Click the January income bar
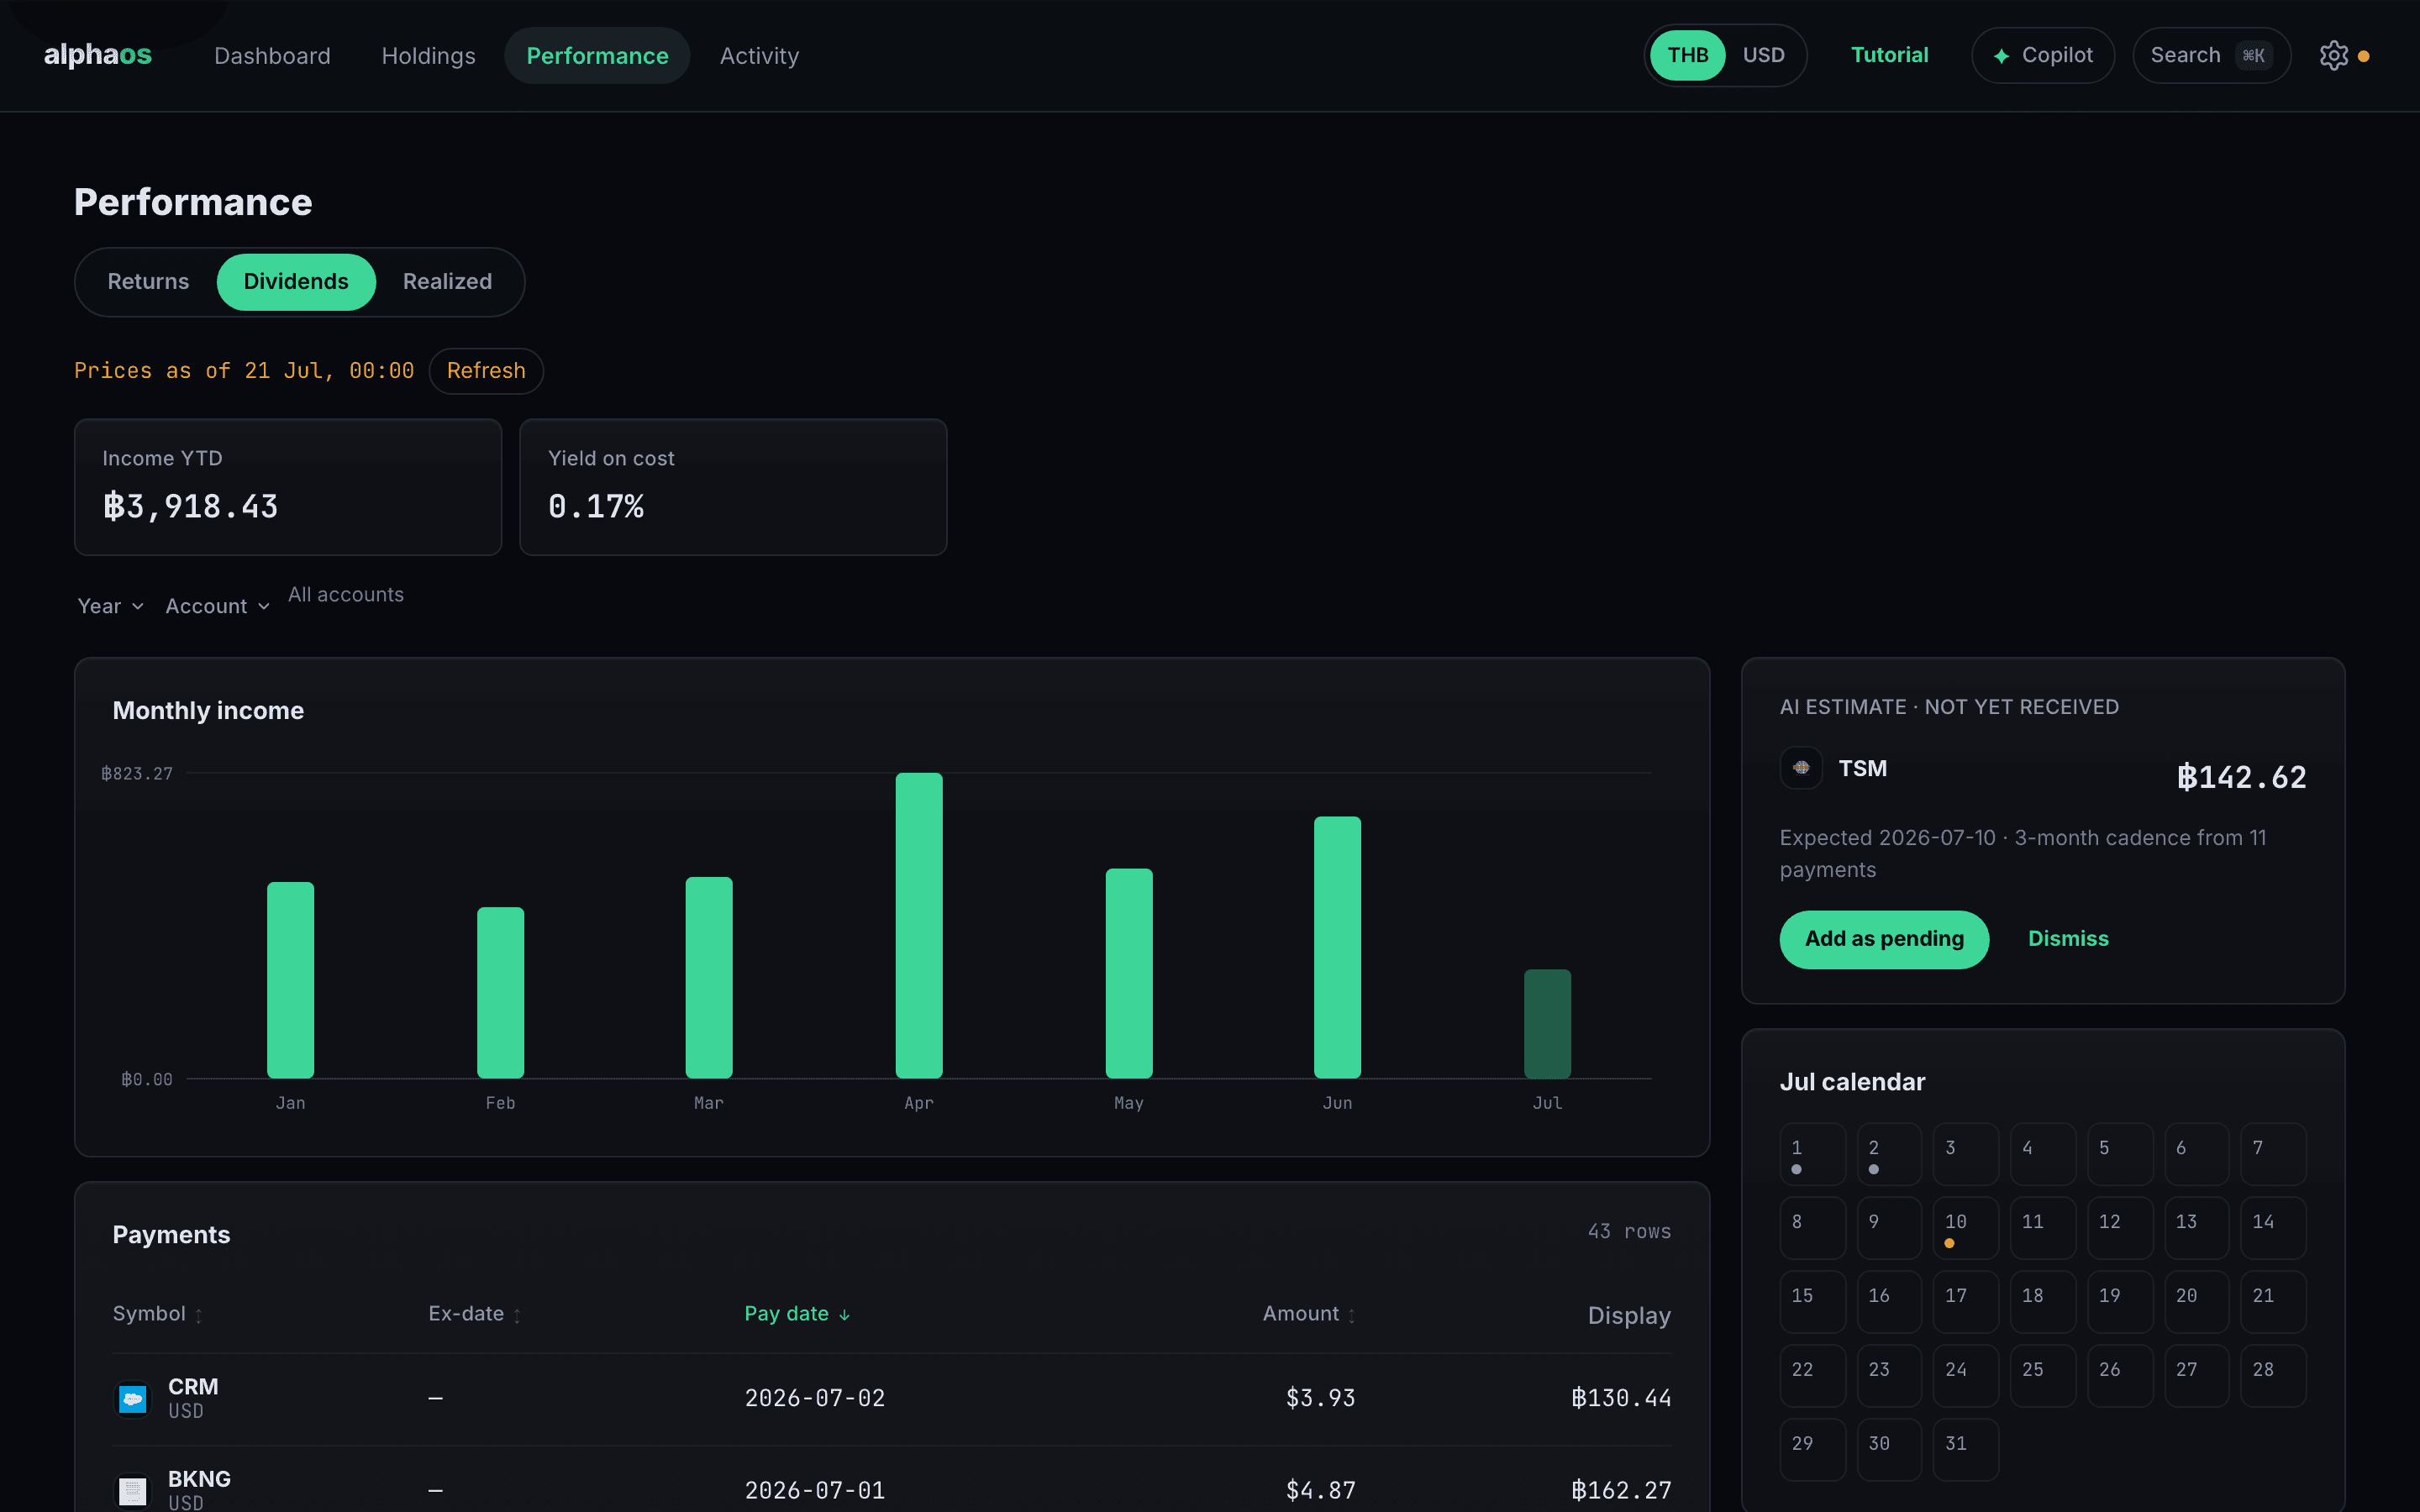 pyautogui.click(x=290, y=980)
